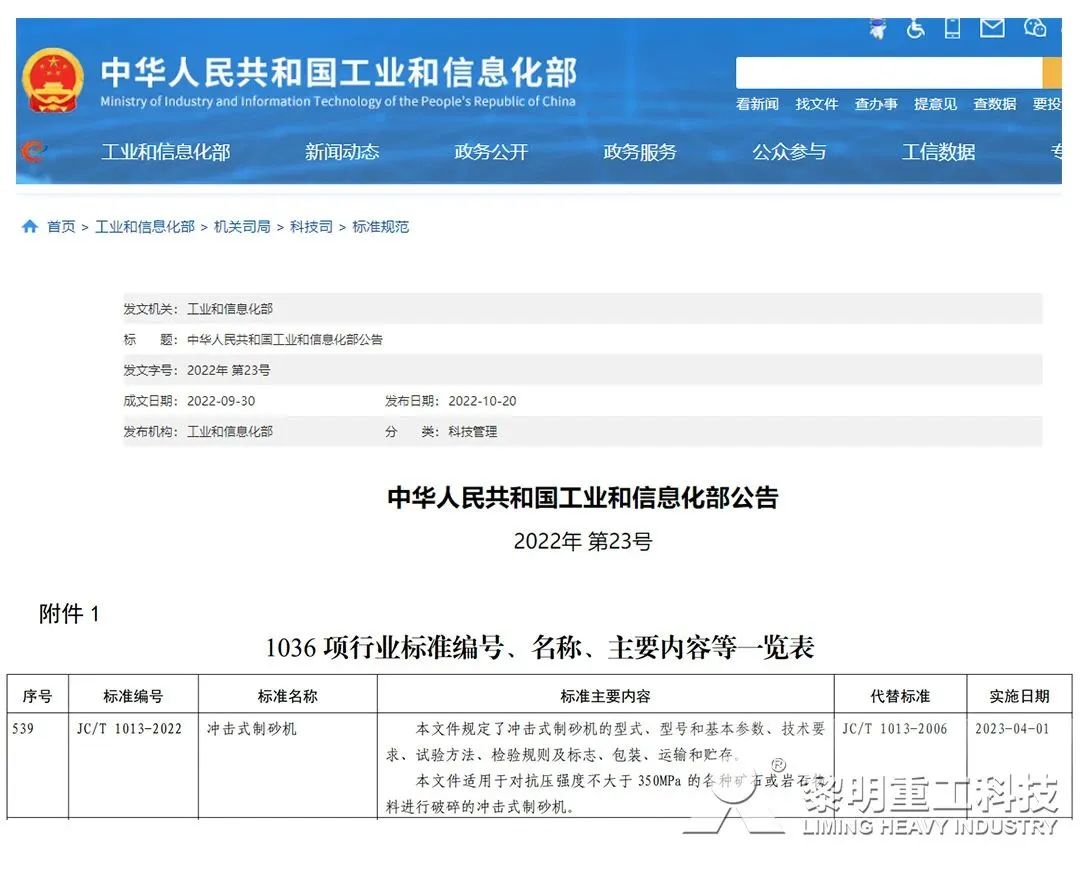Click the home icon in breadcrumb
1080x875 pixels.
30,227
